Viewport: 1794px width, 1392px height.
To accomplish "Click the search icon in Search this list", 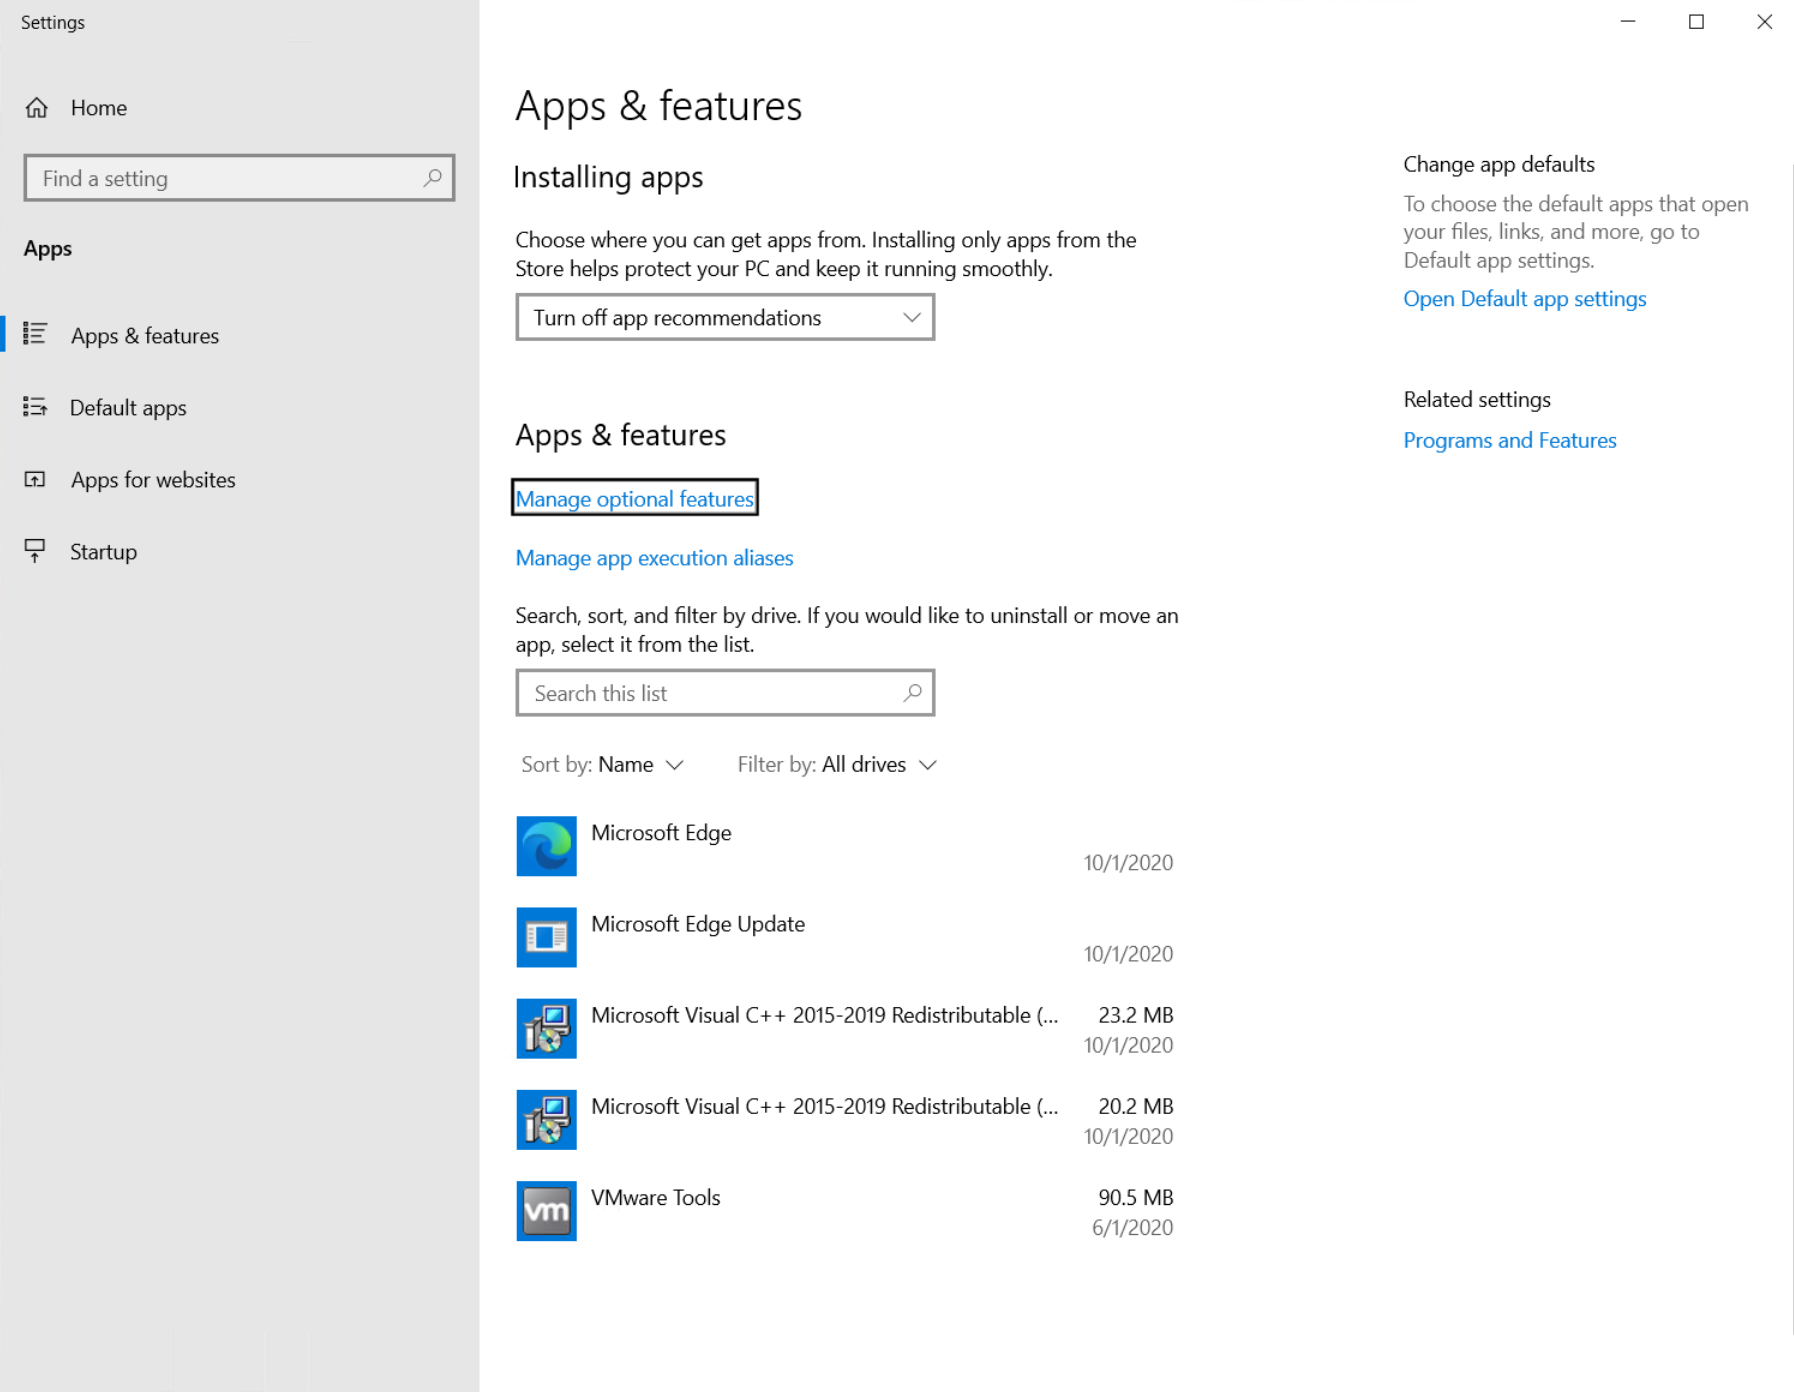I will [x=912, y=693].
